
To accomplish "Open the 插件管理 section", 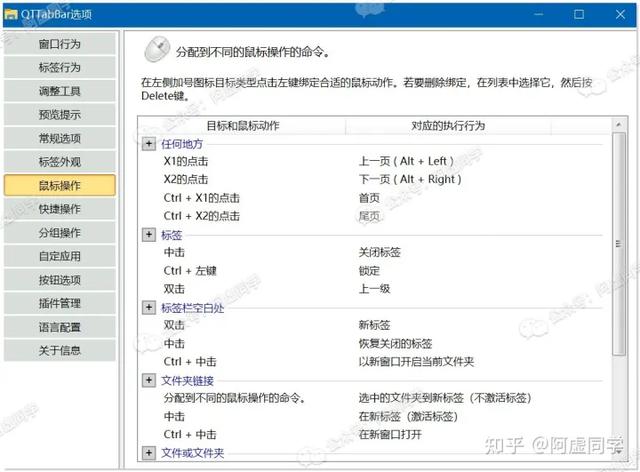I will coord(60,303).
